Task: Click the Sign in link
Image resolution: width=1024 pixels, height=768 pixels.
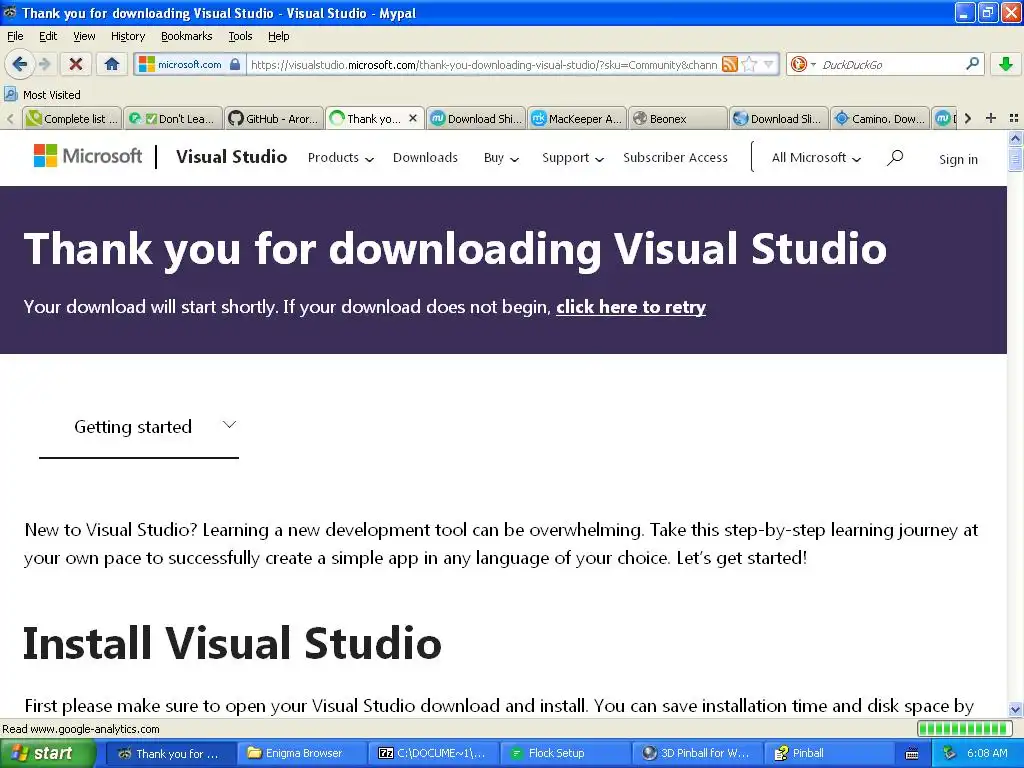Action: [958, 159]
